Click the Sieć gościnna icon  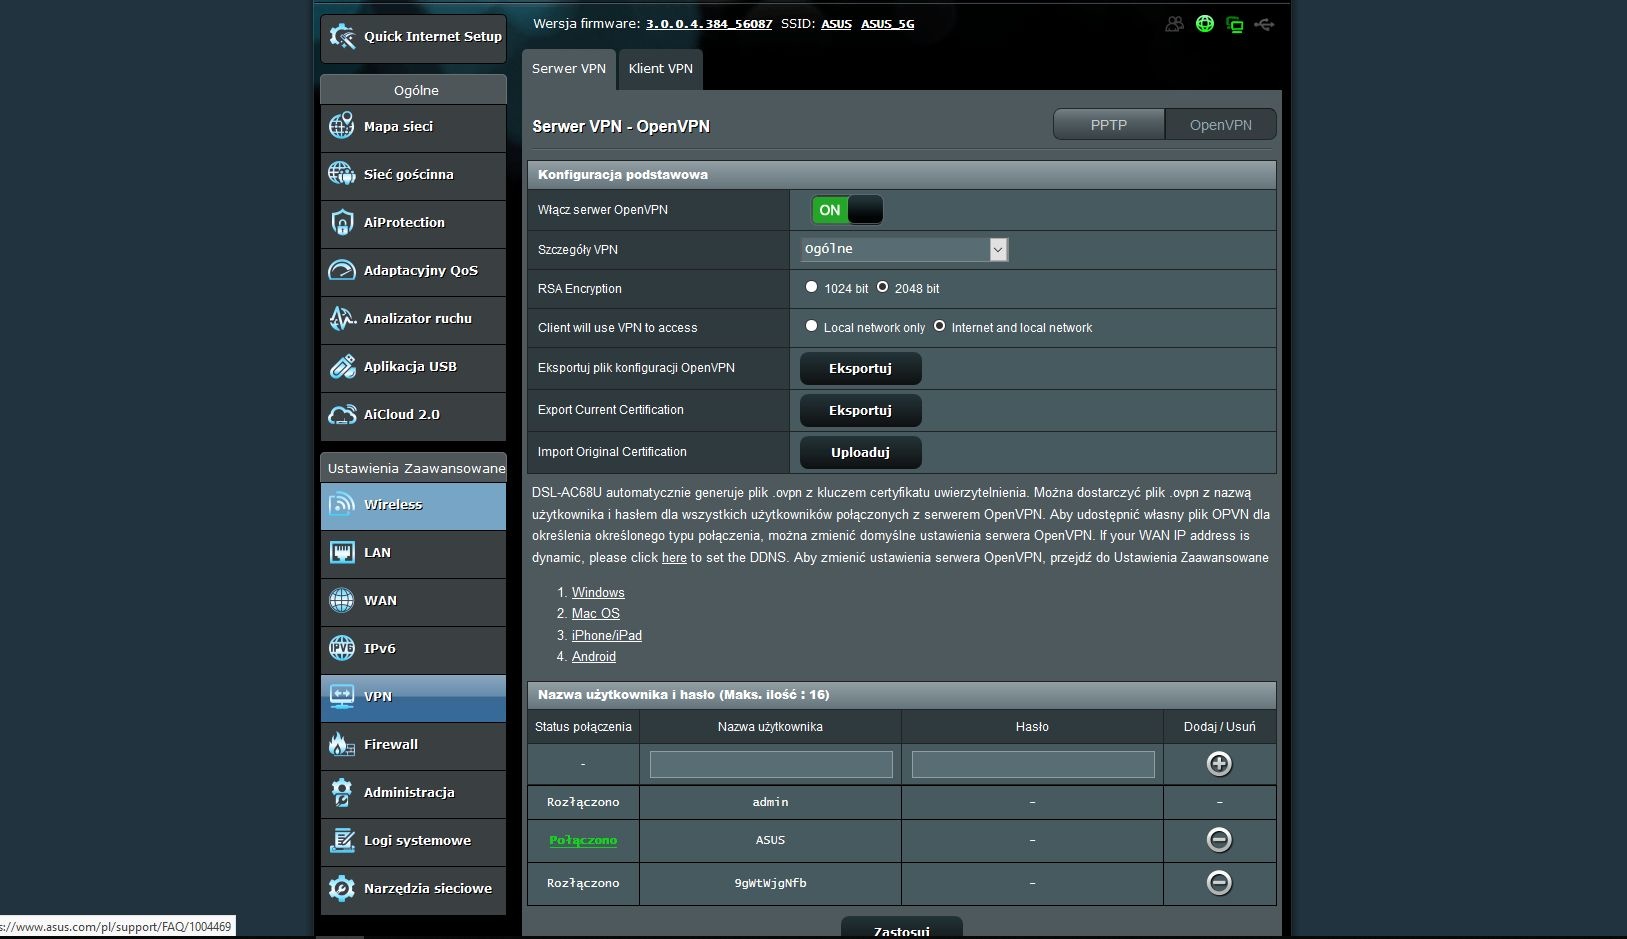pyautogui.click(x=342, y=174)
